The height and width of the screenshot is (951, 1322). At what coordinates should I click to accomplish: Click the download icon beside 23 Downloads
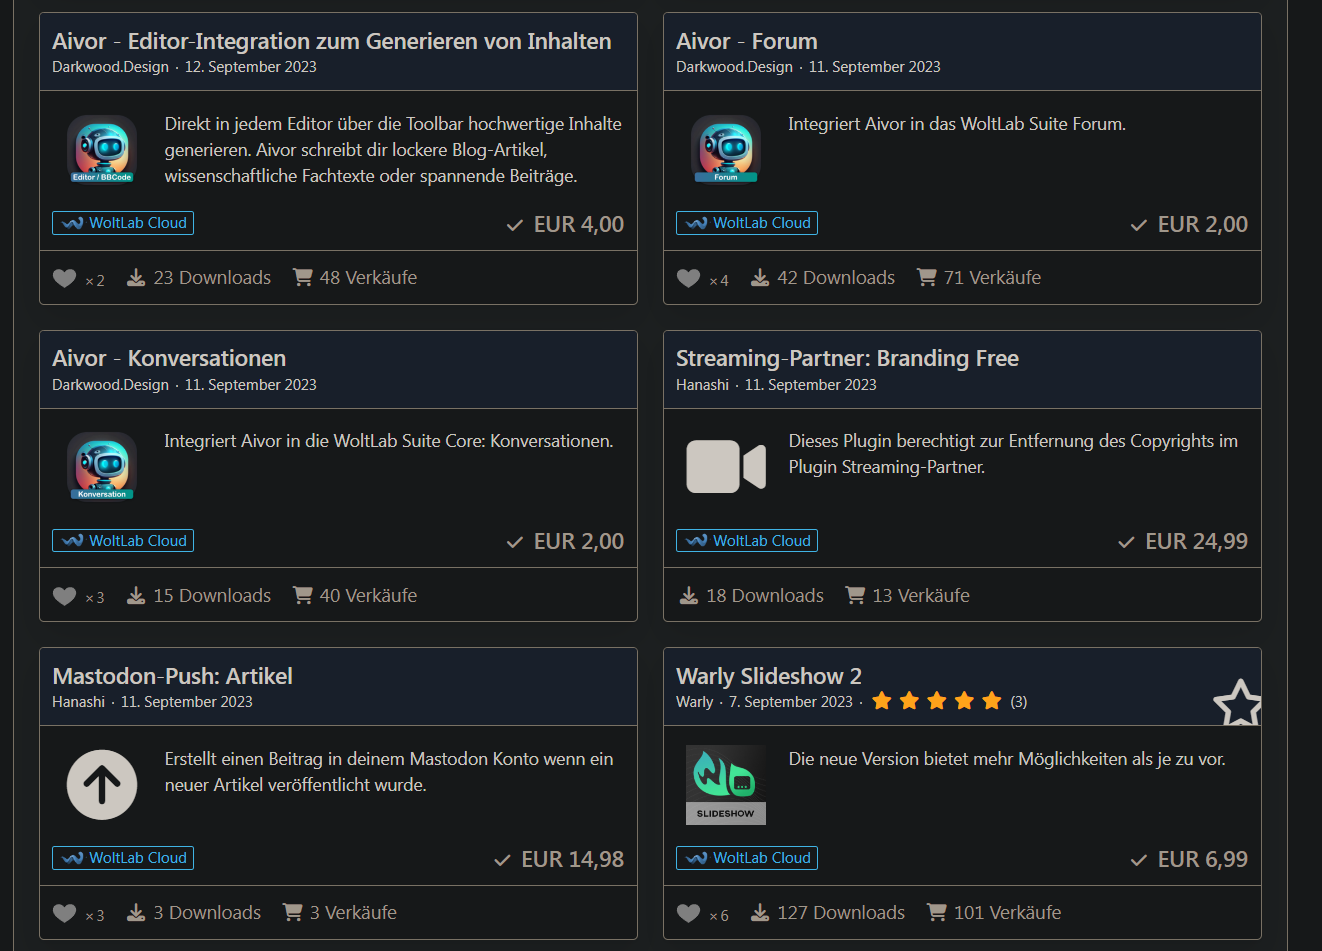(x=136, y=278)
